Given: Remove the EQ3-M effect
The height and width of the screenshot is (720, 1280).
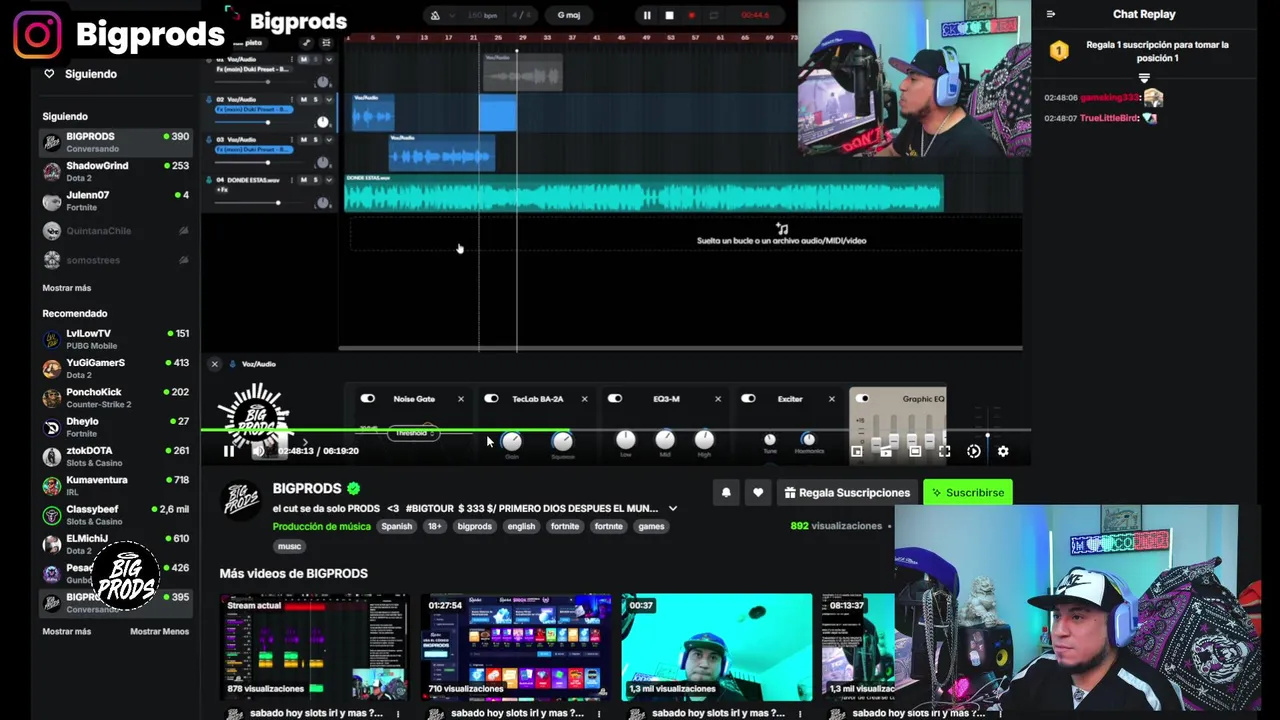Looking at the screenshot, I should click(718, 399).
